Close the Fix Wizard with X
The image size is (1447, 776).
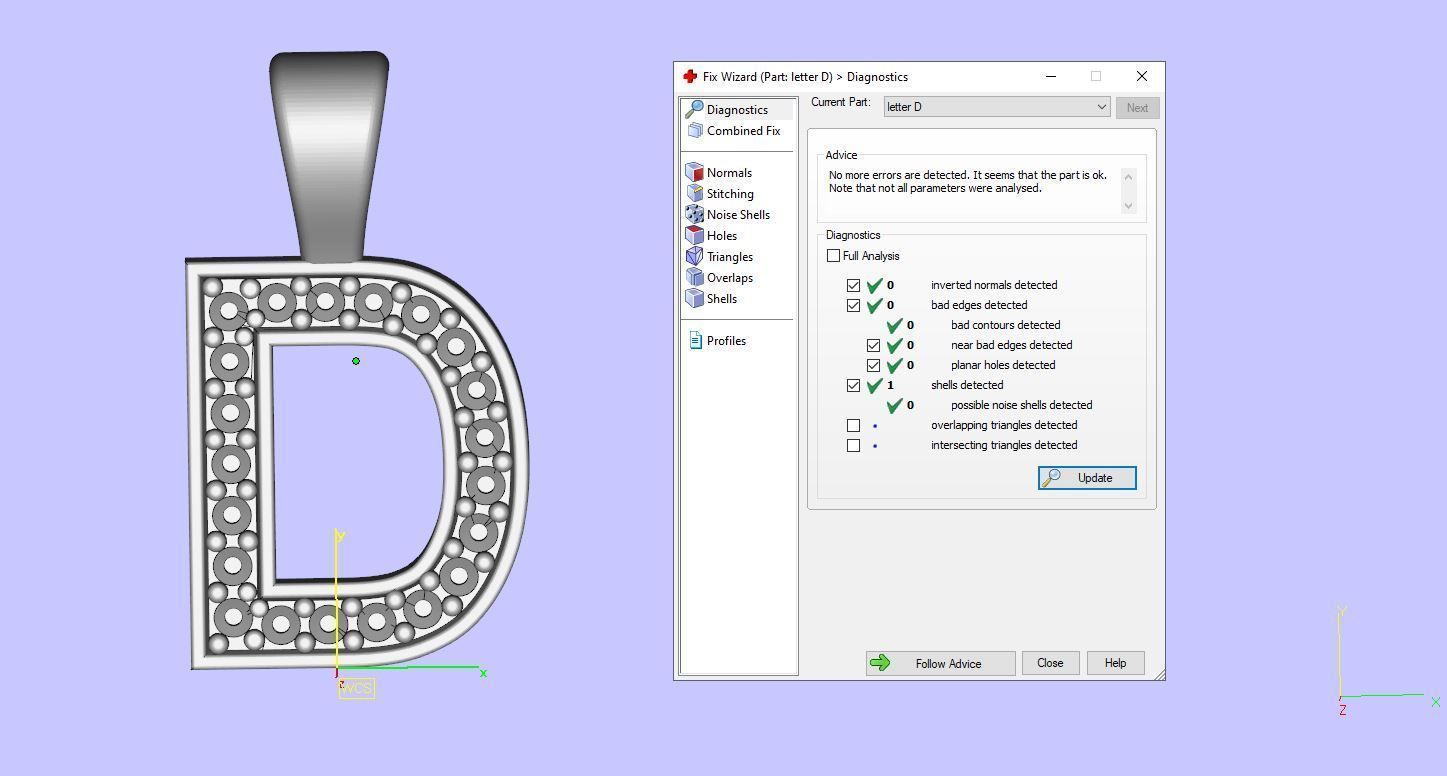pyautogui.click(x=1142, y=76)
